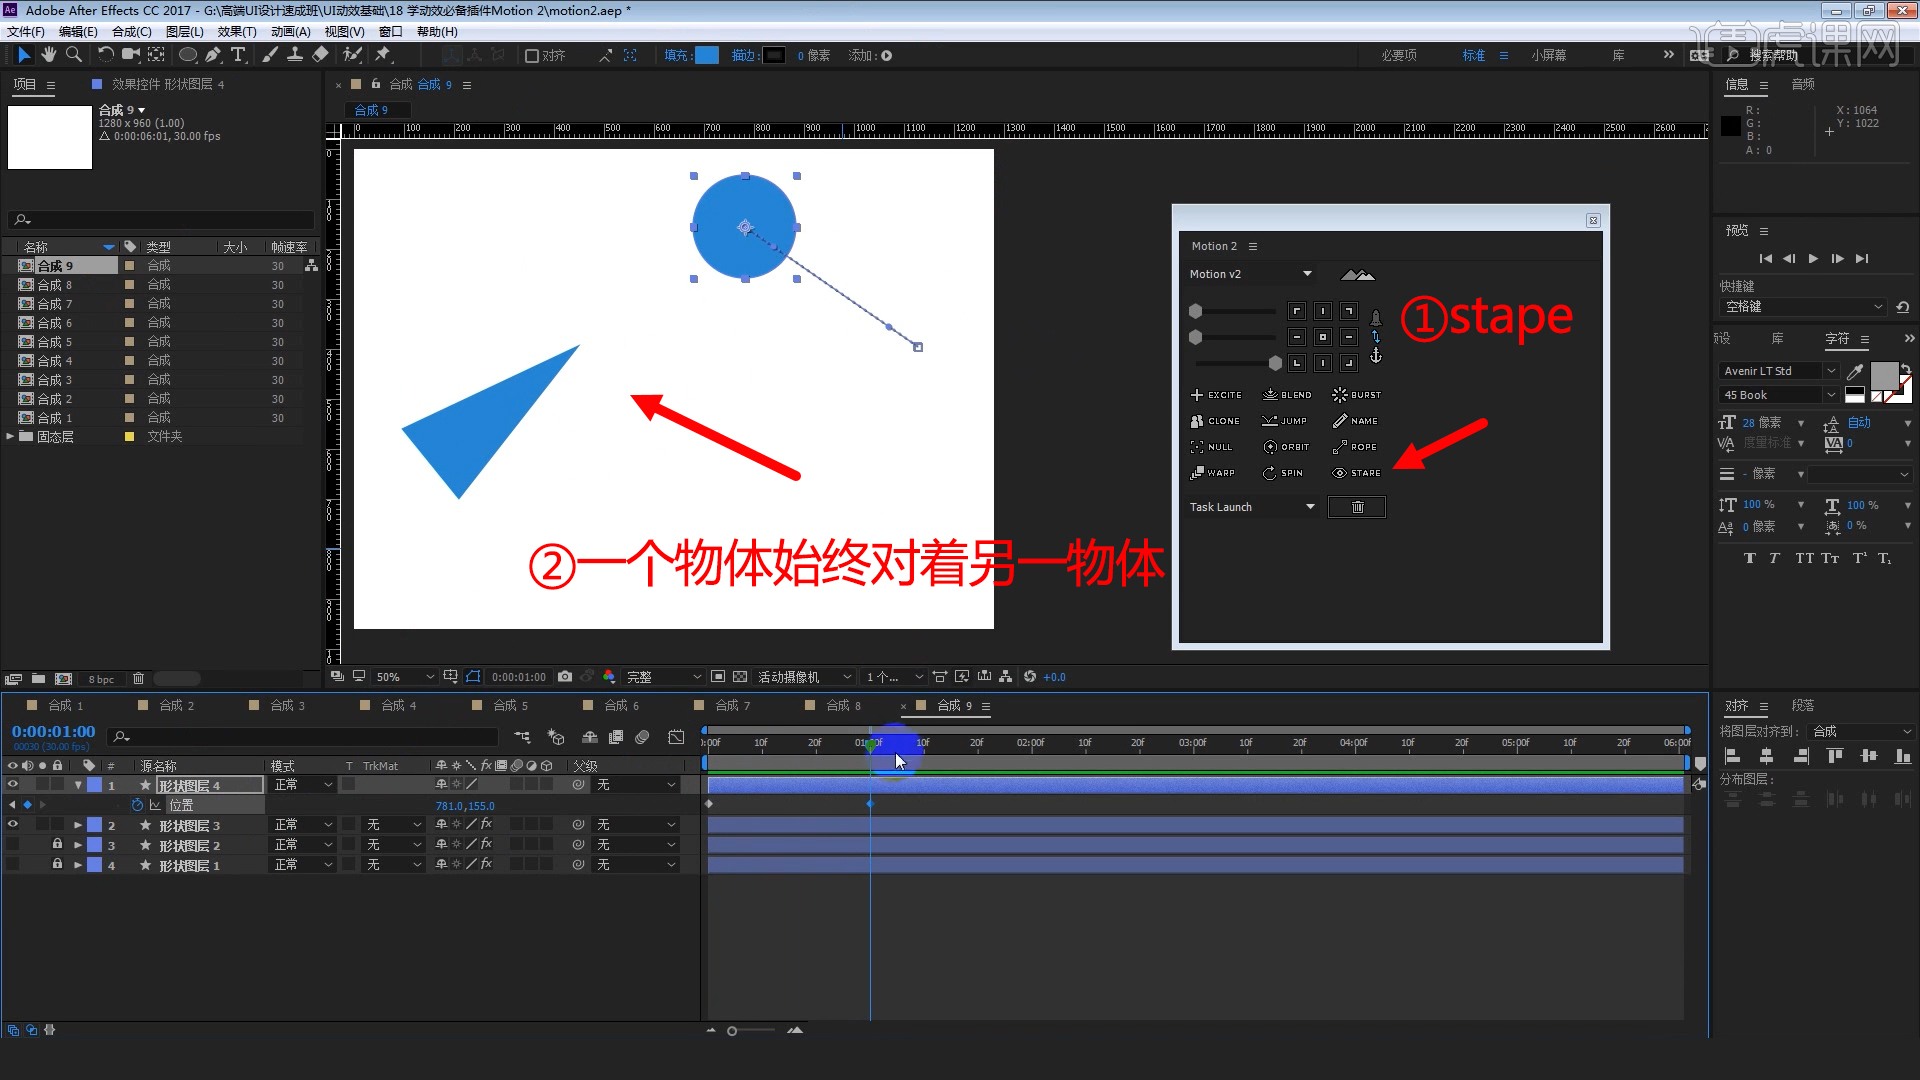Click the trash icon next to Task Launch
Screen dimensions: 1920x1080
pyautogui.click(x=1356, y=507)
